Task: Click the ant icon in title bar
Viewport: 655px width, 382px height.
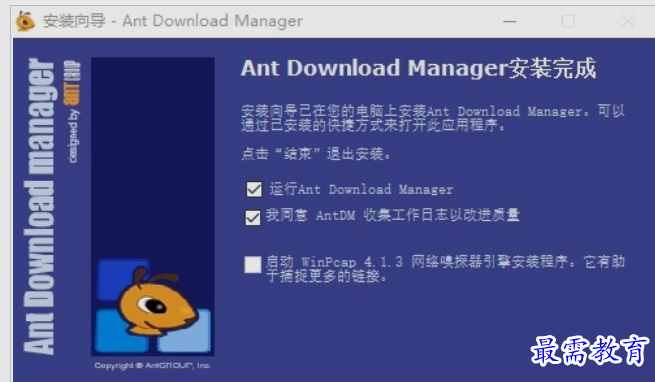Action: [x=25, y=21]
